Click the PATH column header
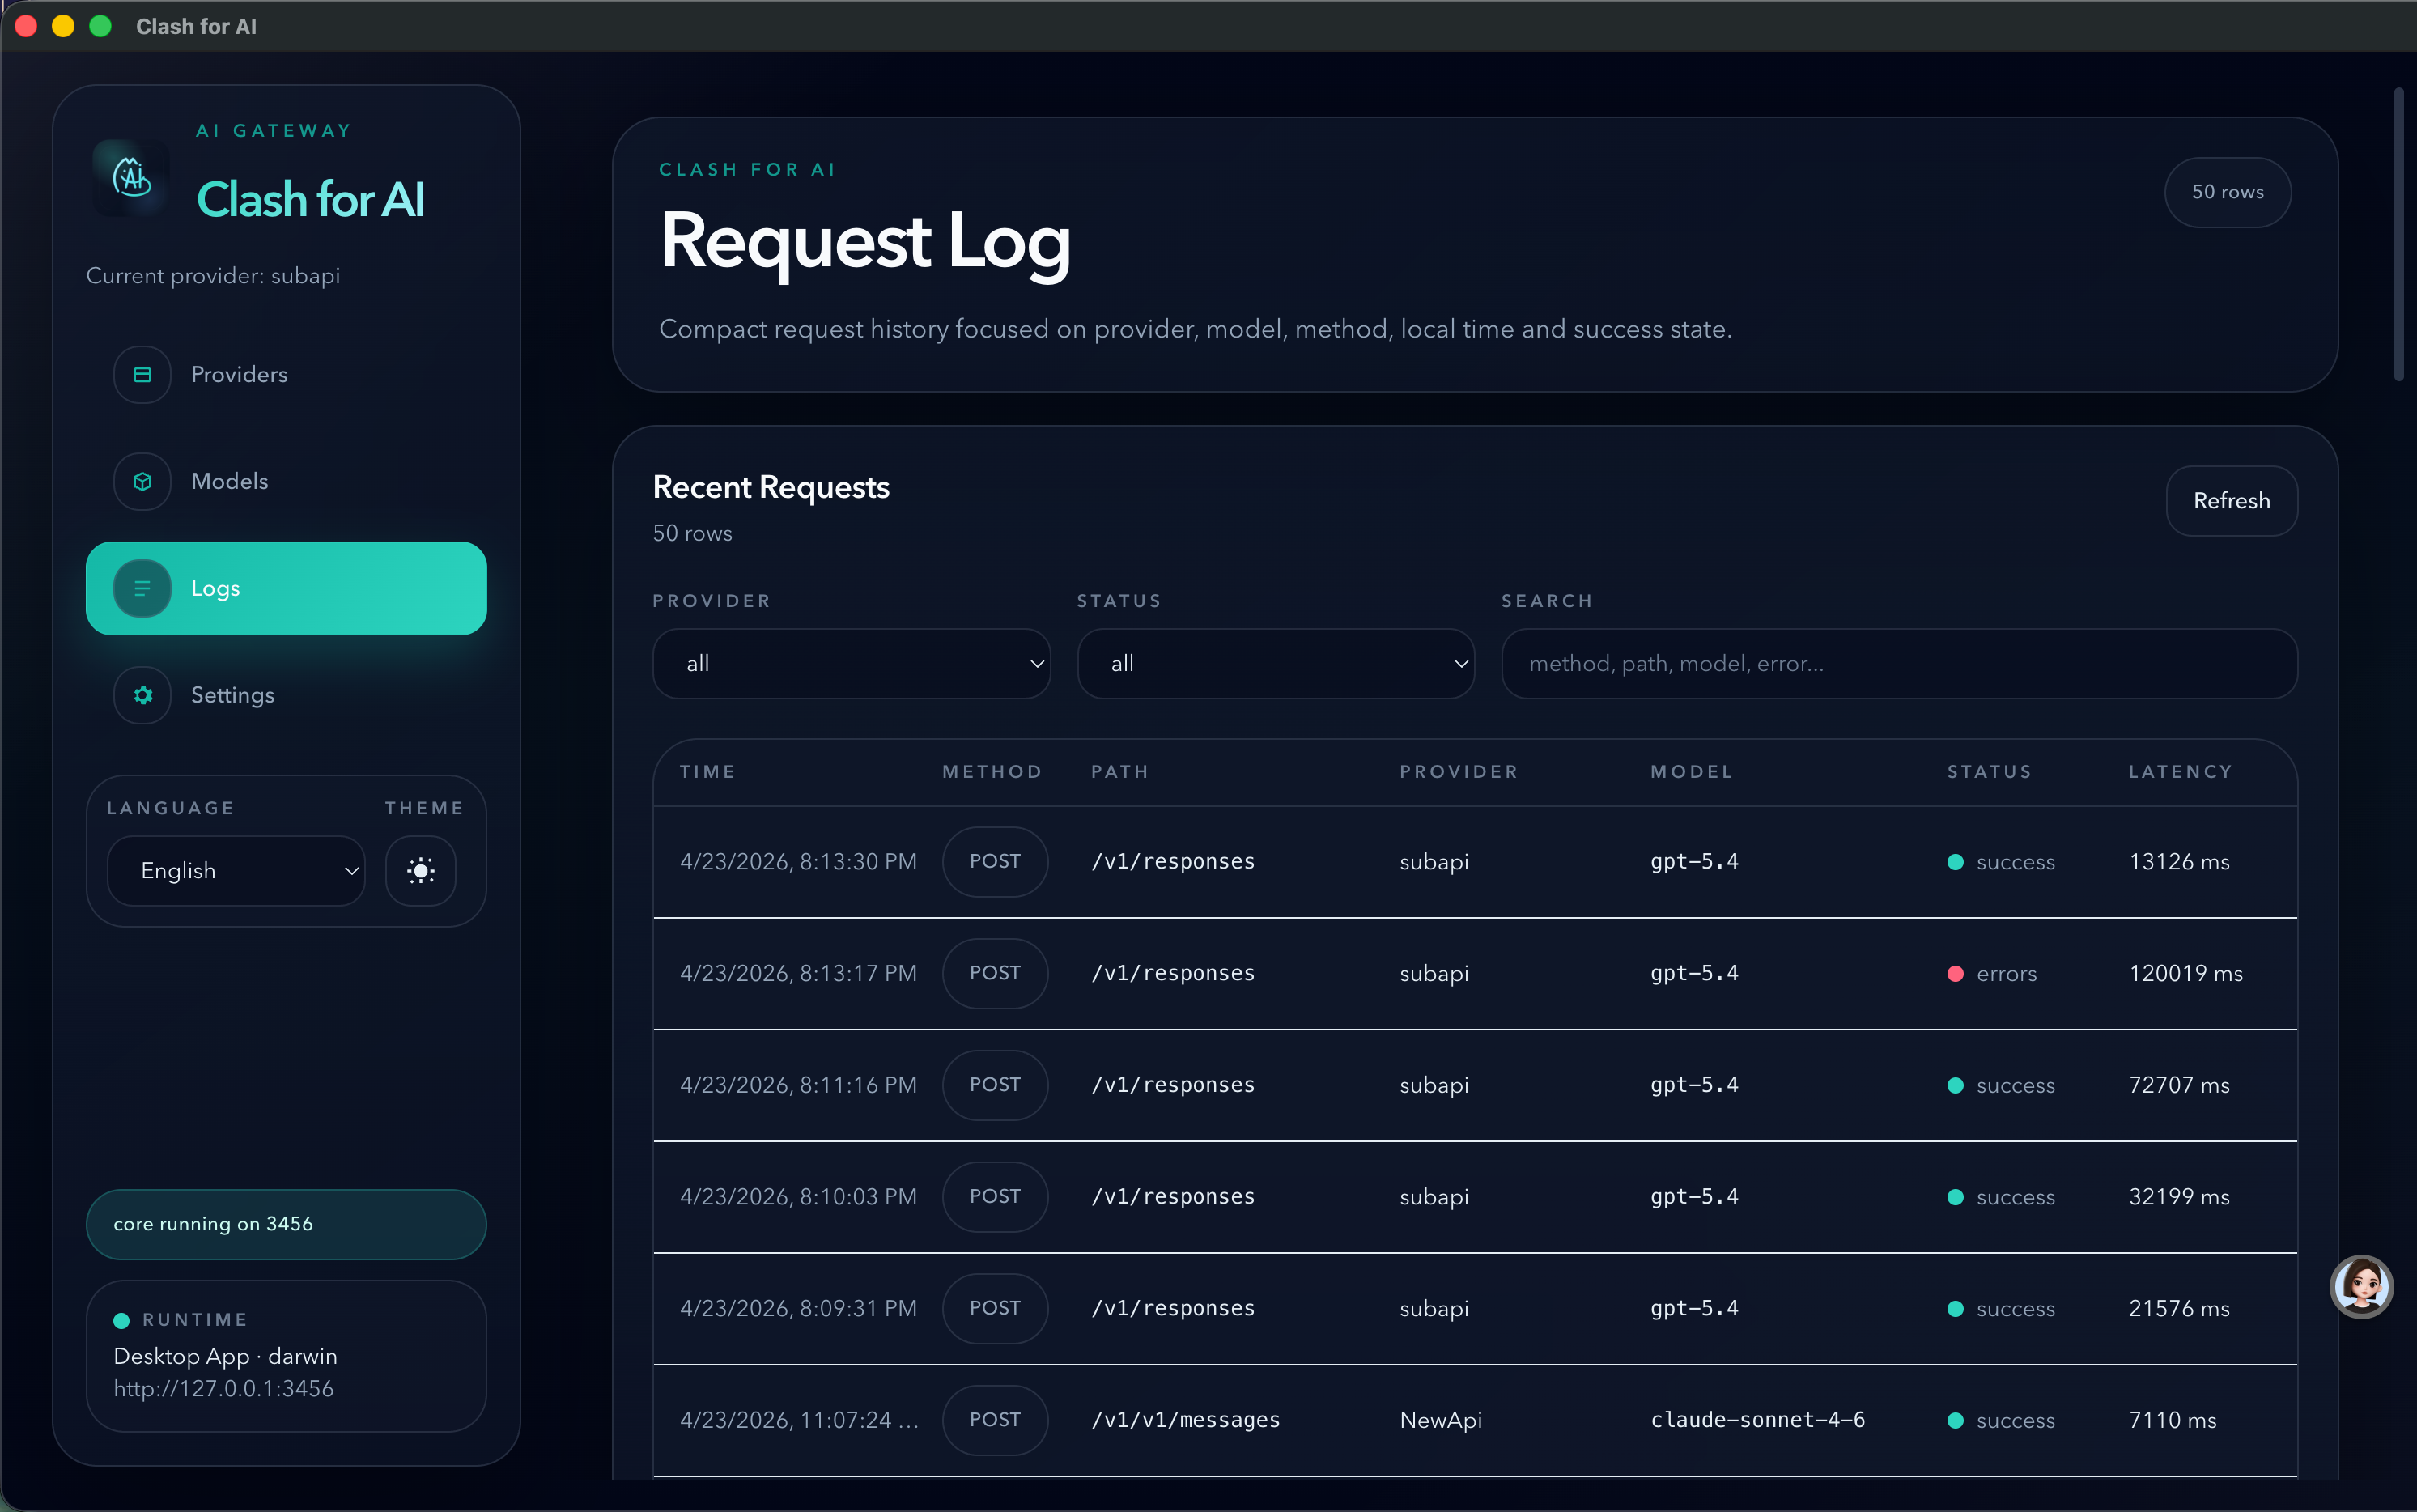This screenshot has width=2417, height=1512. (x=1120, y=772)
